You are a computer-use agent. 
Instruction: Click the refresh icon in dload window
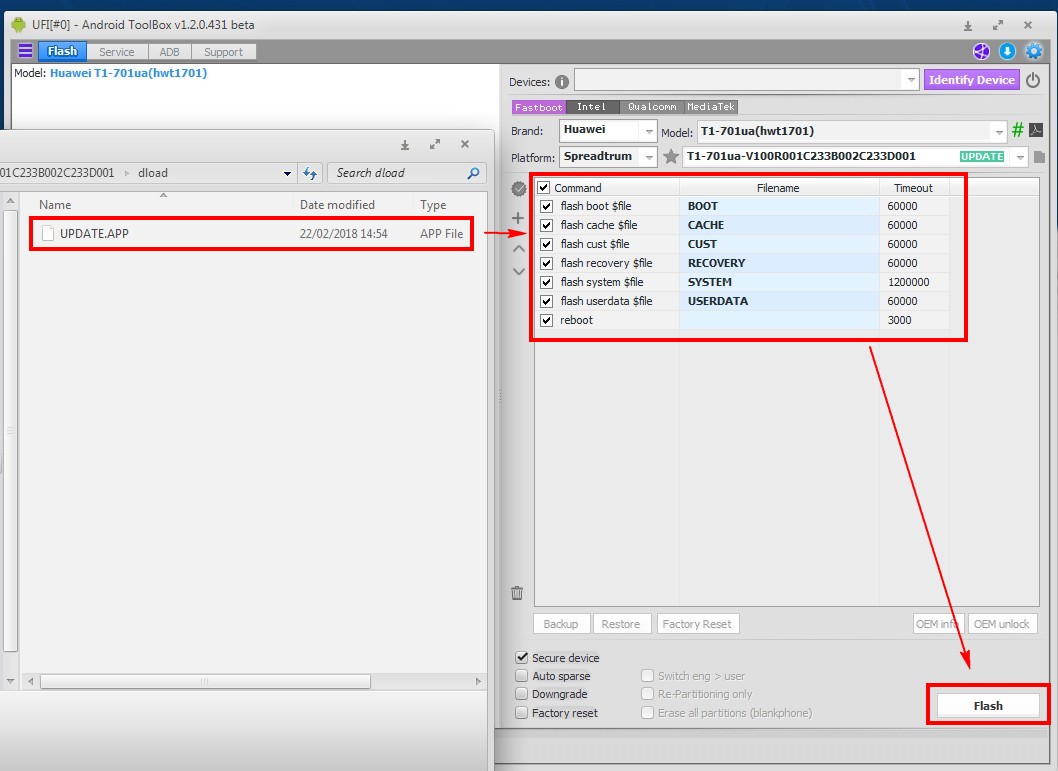click(x=310, y=173)
